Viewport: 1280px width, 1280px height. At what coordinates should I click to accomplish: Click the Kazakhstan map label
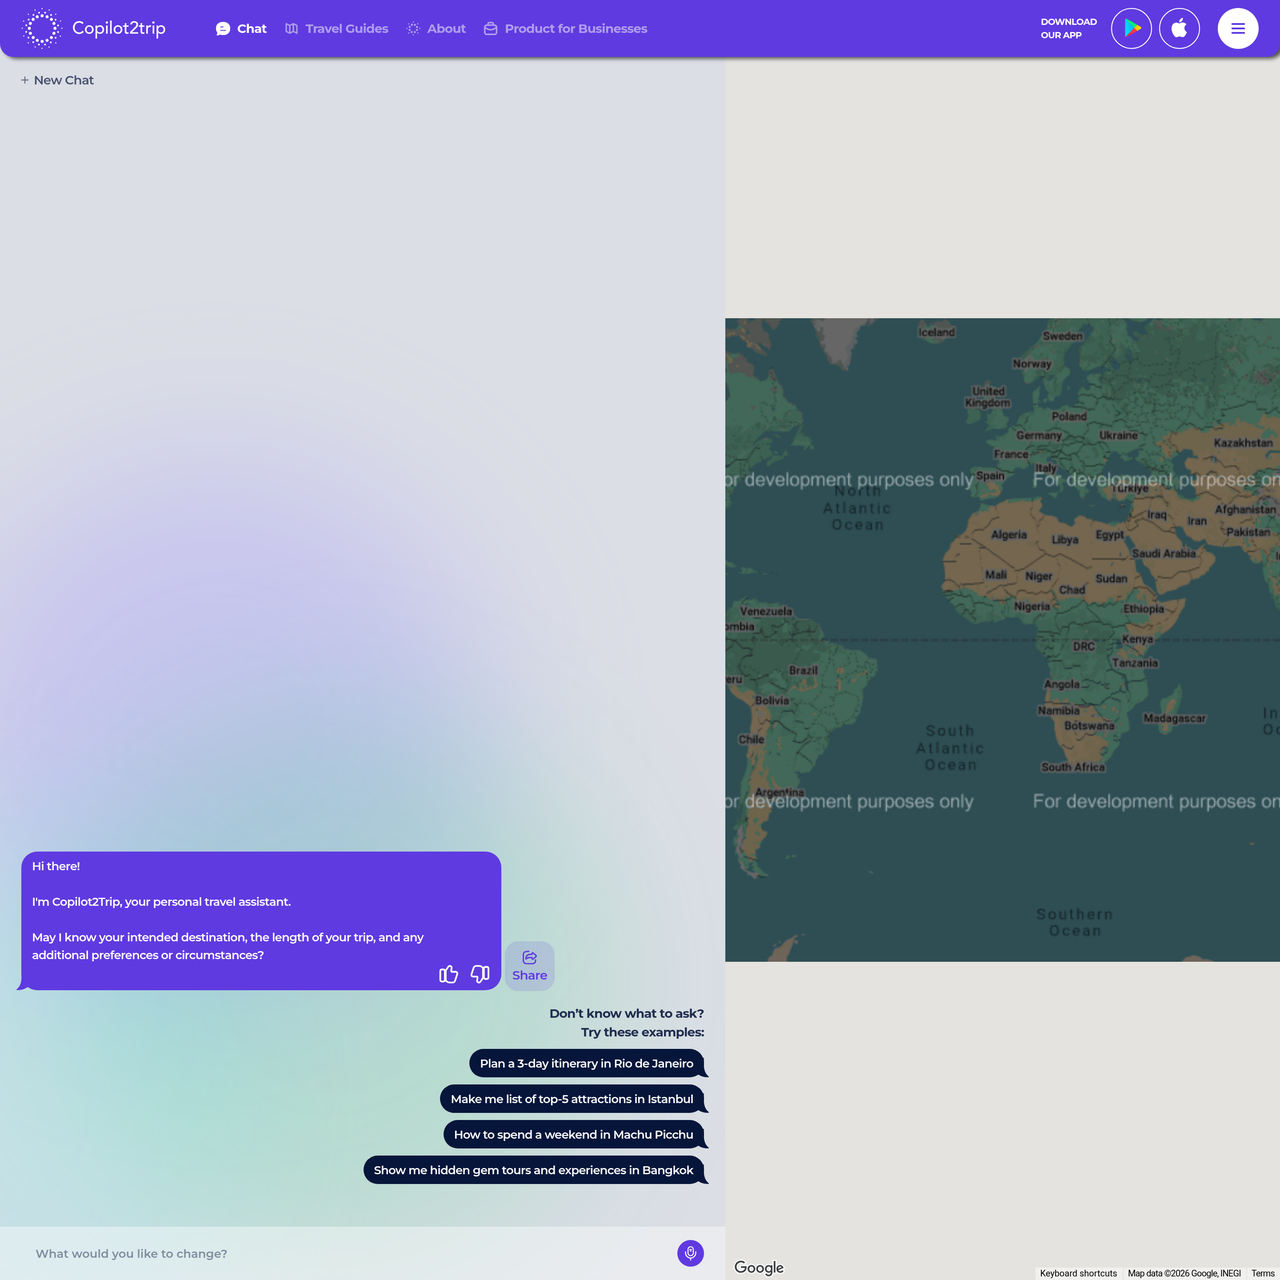coord(1243,443)
